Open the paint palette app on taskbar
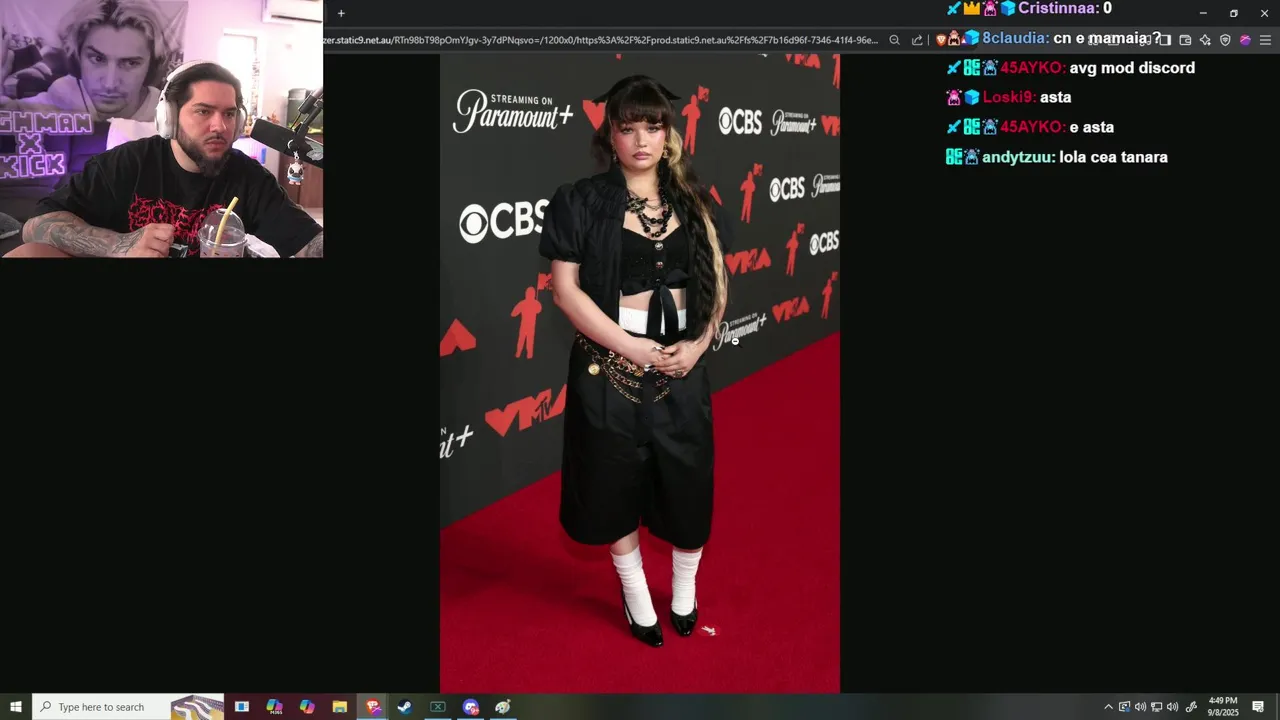 tap(503, 707)
